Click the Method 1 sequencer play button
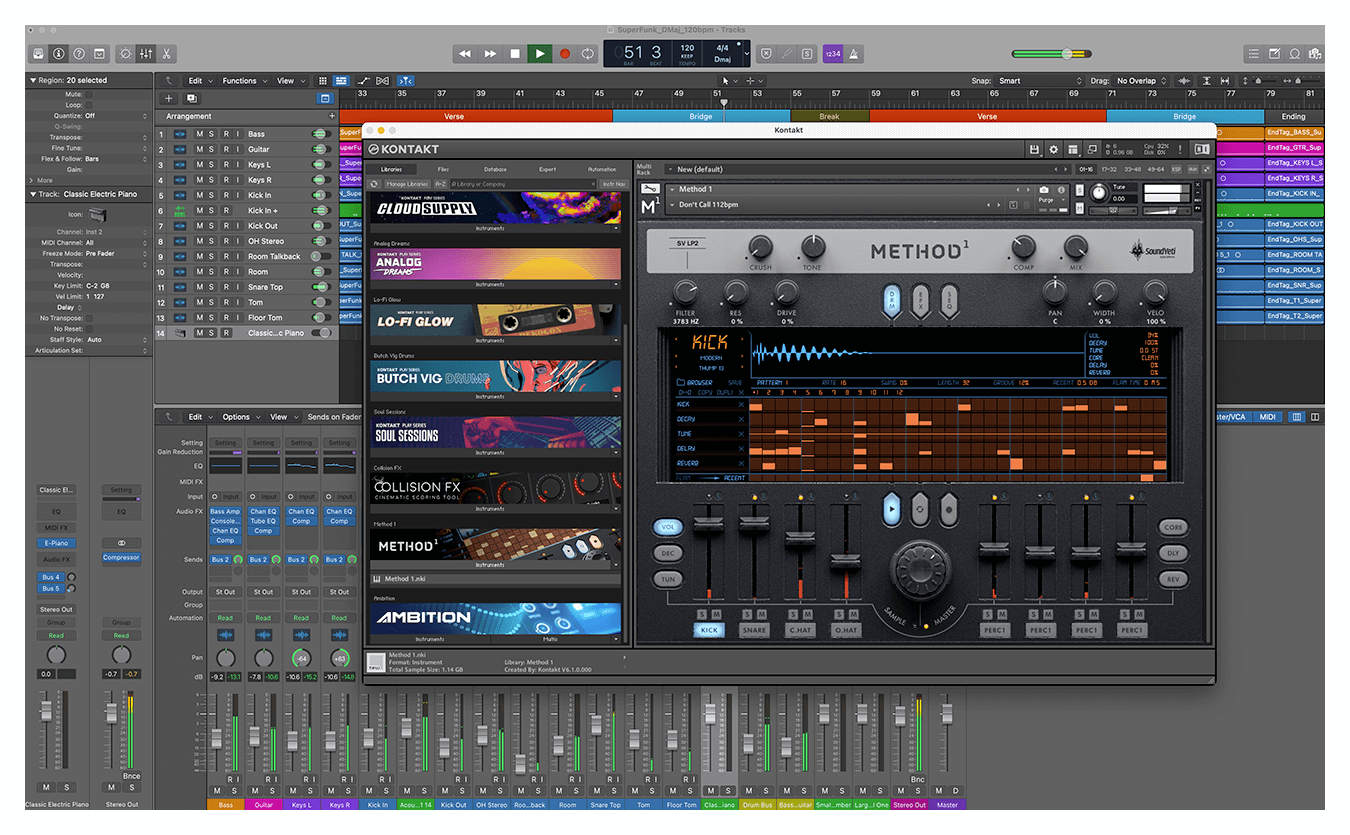The width and height of the screenshot is (1350, 835). (892, 510)
